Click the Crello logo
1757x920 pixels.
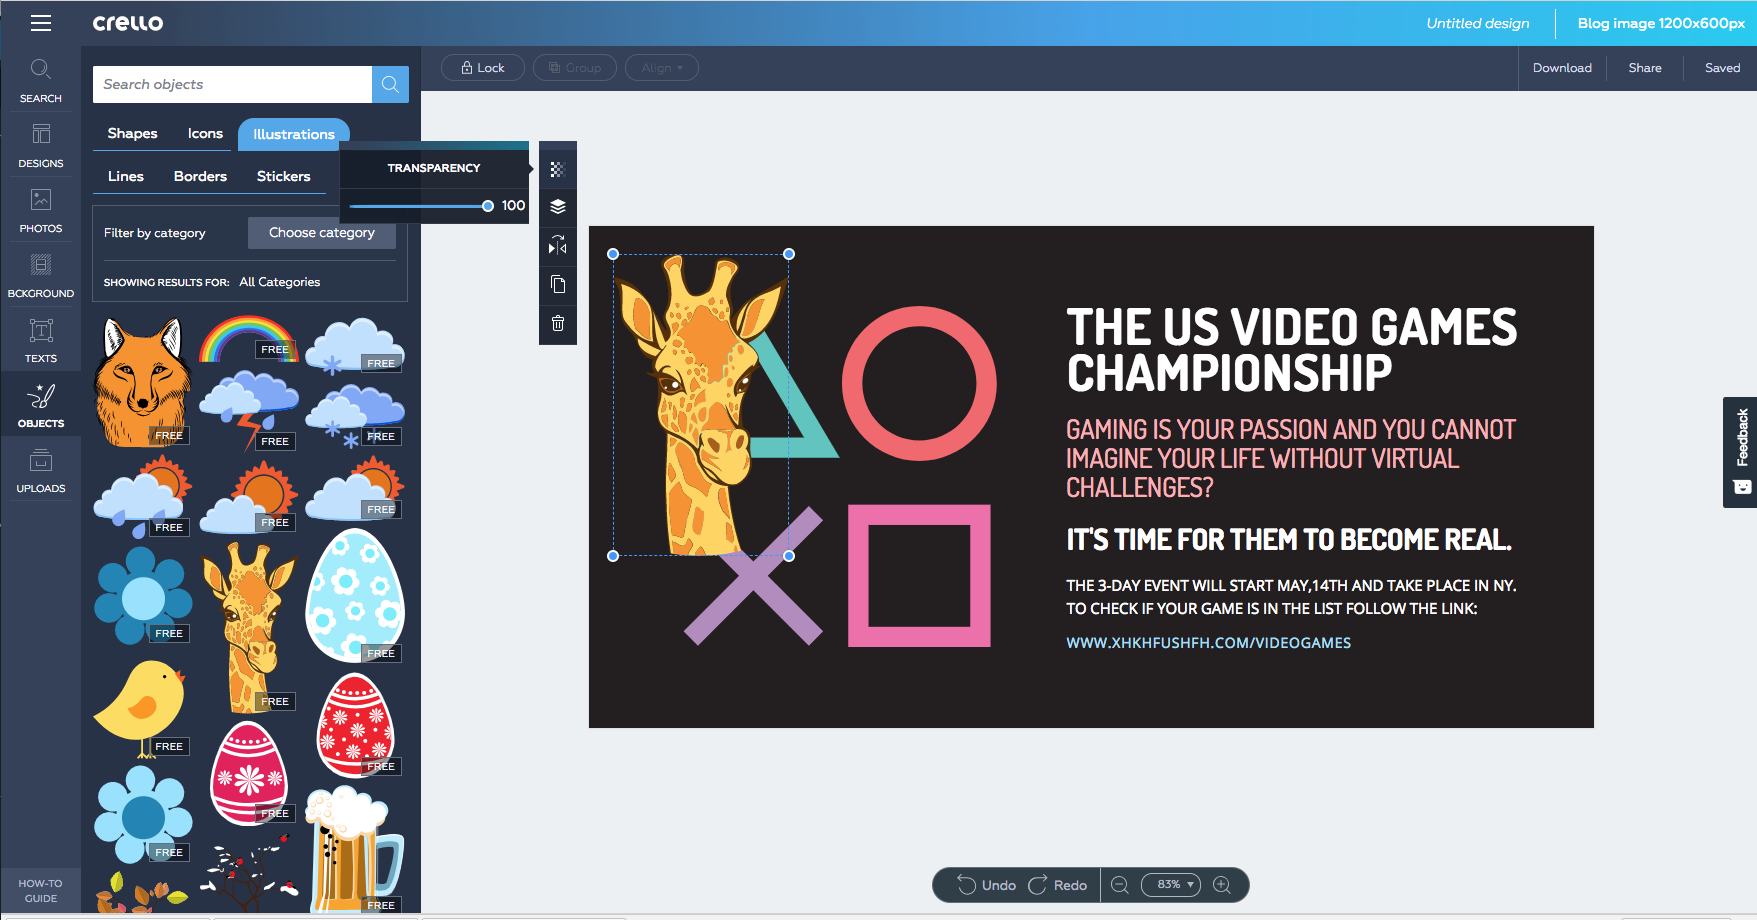pyautogui.click(x=128, y=23)
